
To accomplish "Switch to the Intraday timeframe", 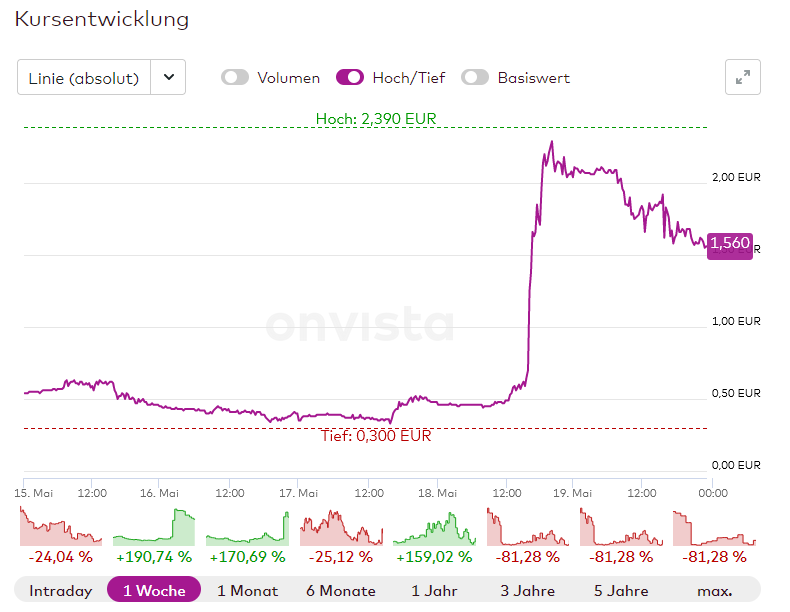I will click(x=60, y=590).
